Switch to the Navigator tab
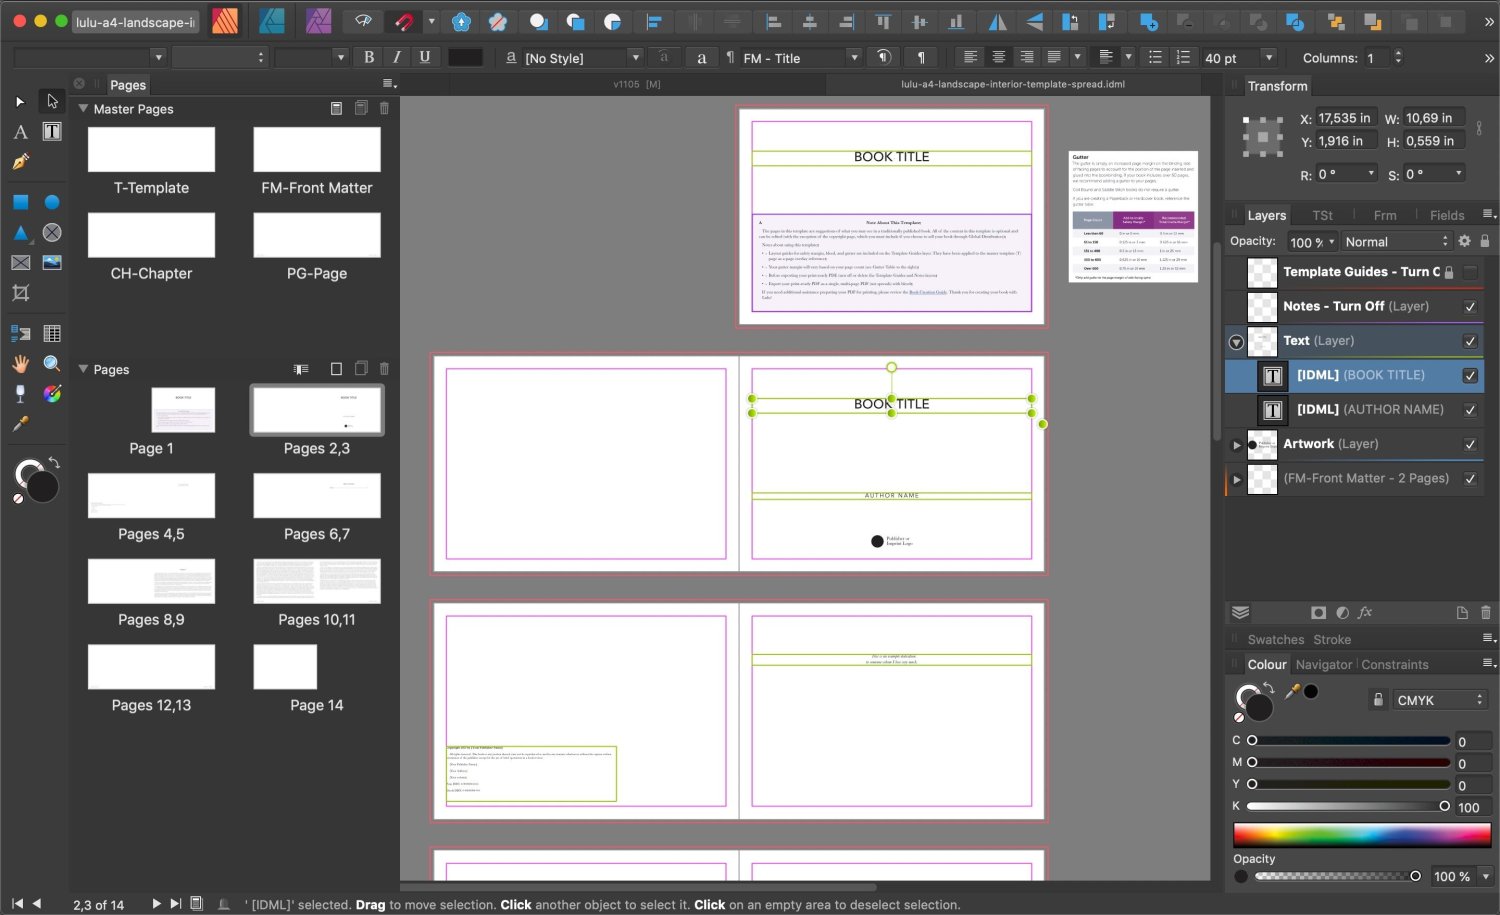This screenshot has height=915, width=1500. point(1323,665)
